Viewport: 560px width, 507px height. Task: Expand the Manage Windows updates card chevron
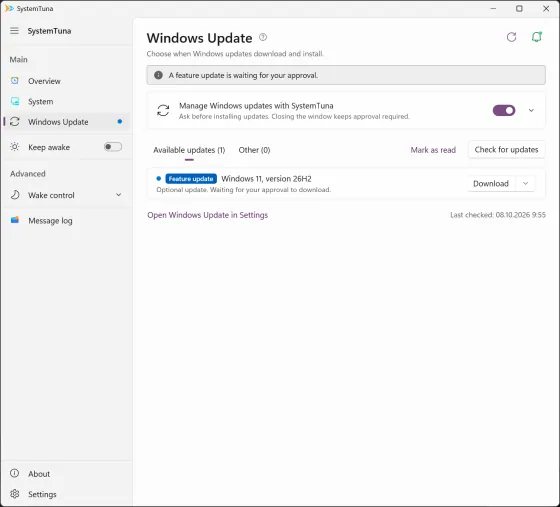531,110
